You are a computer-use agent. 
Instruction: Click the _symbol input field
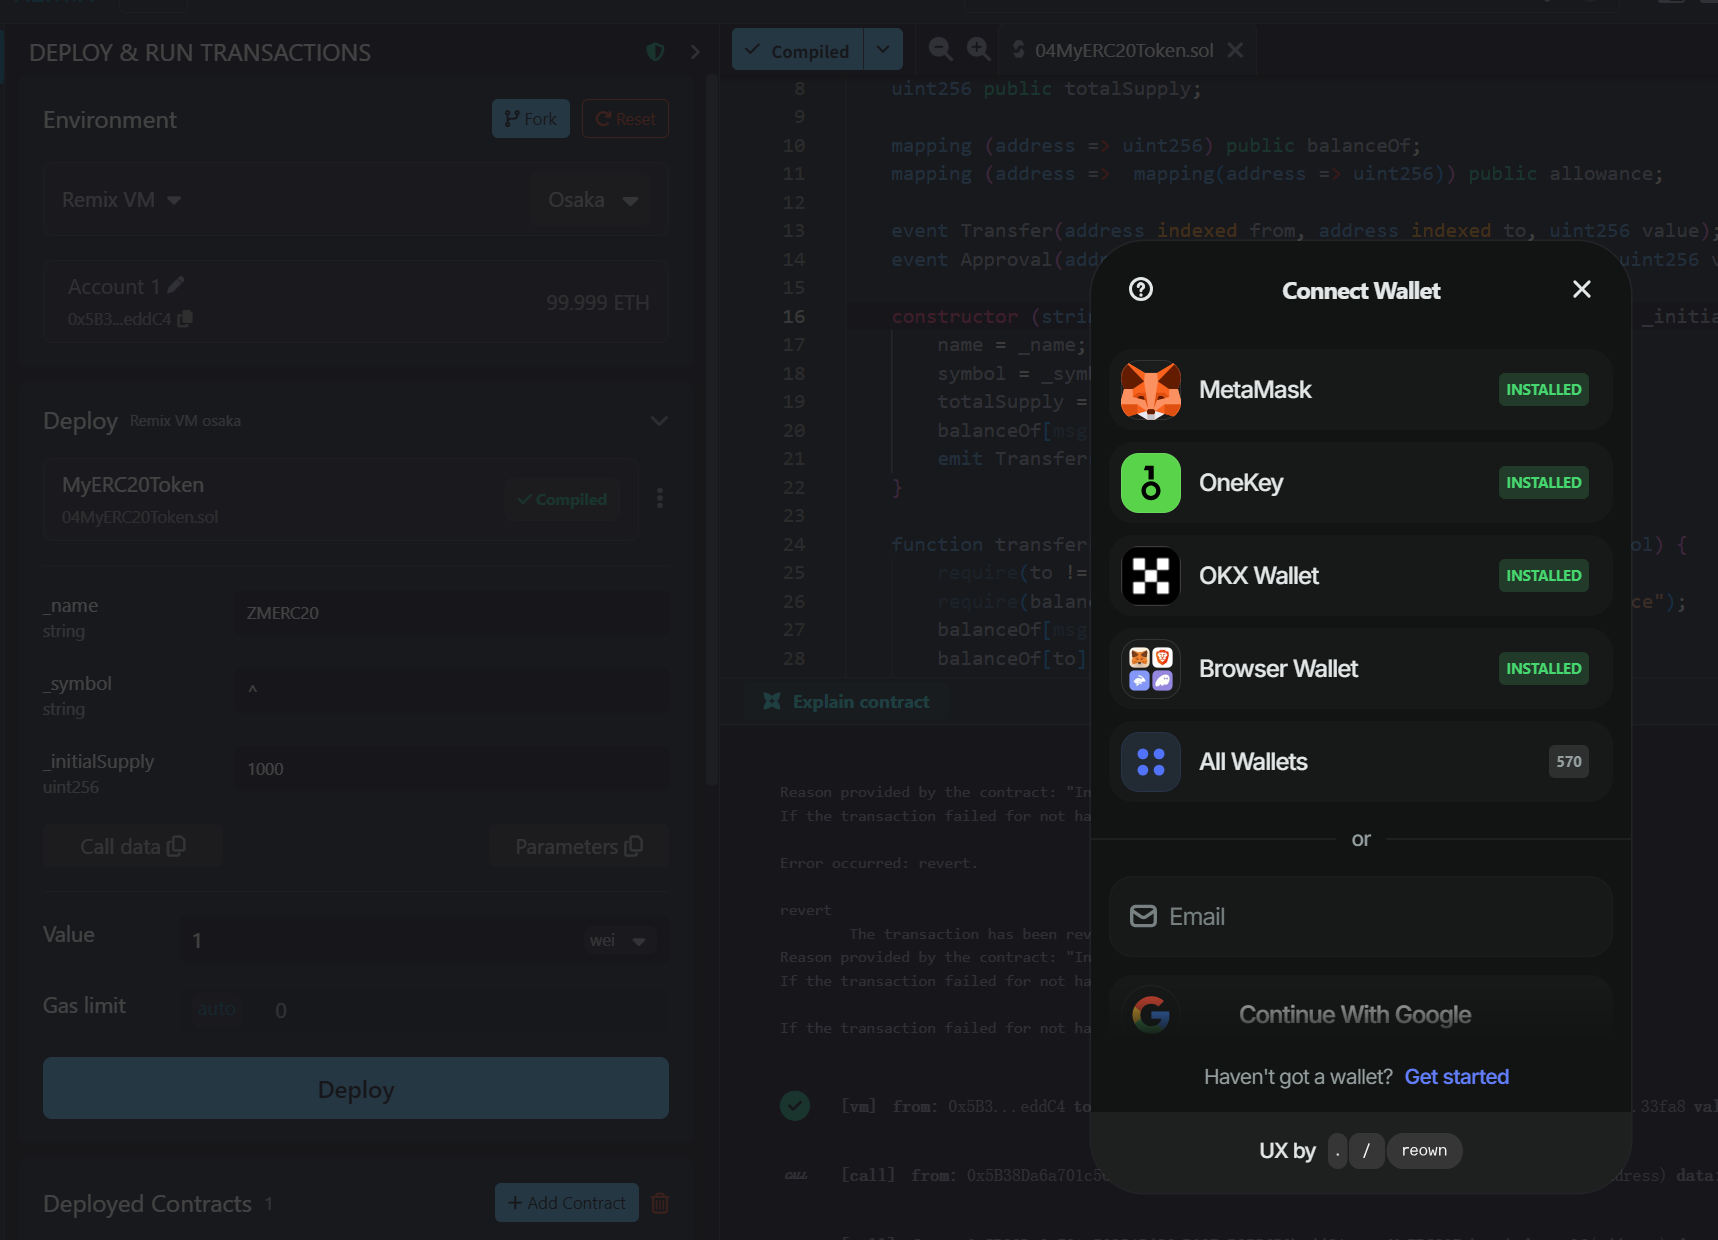452,691
